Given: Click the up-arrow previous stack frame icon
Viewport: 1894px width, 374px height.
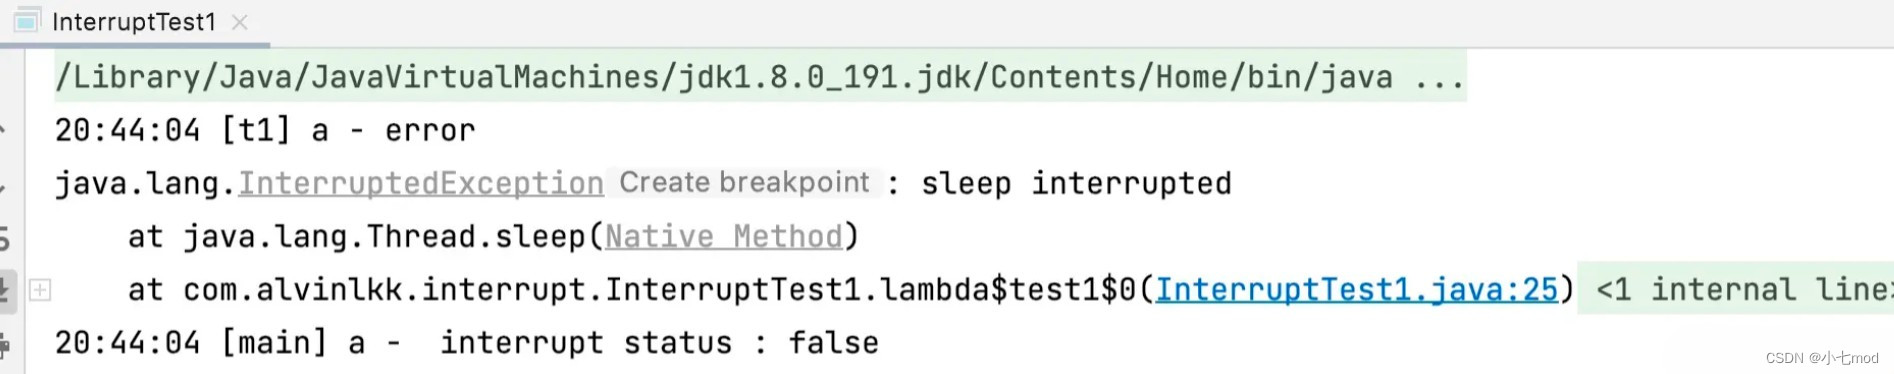Looking at the screenshot, I should point(5,130).
